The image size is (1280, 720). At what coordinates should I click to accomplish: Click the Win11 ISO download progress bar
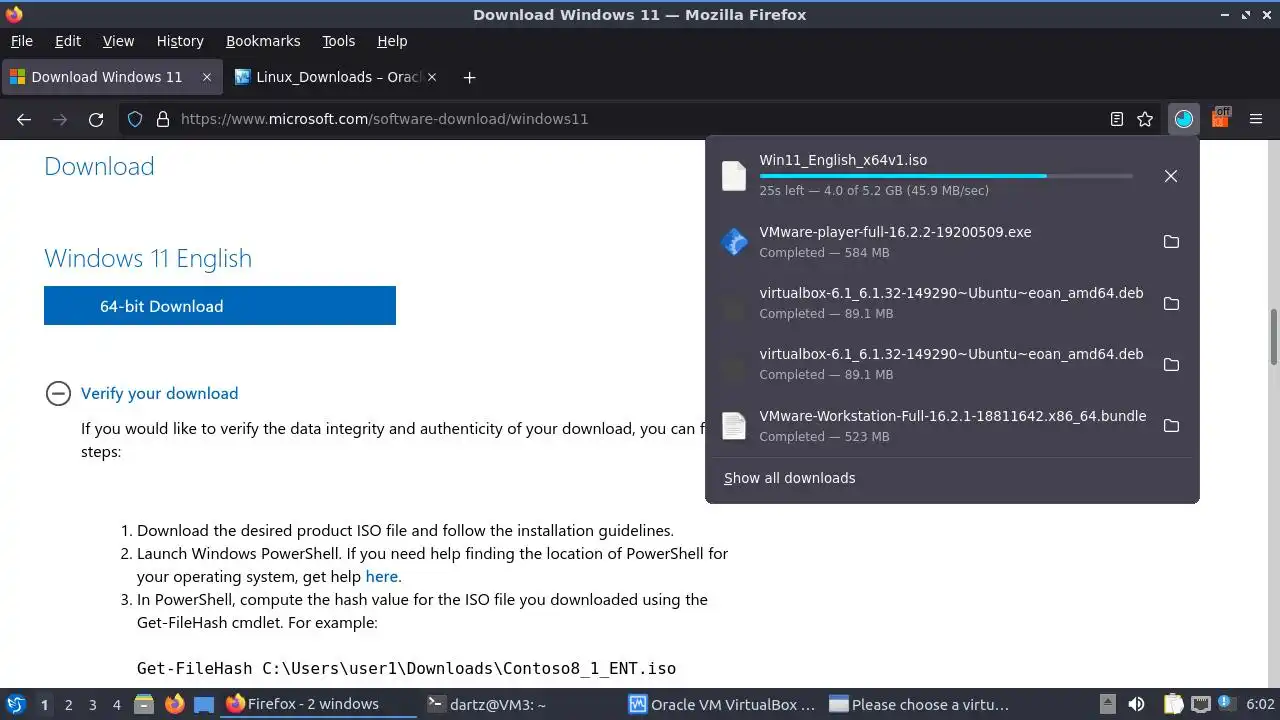946,176
